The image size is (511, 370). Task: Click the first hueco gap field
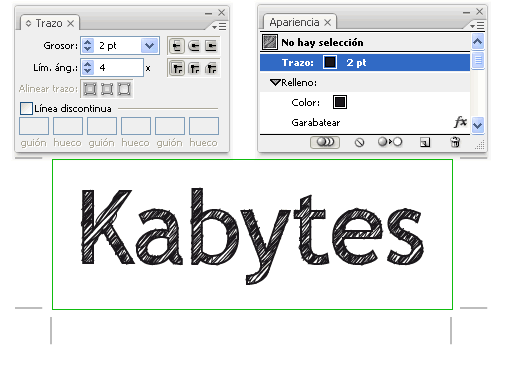pyautogui.click(x=68, y=126)
